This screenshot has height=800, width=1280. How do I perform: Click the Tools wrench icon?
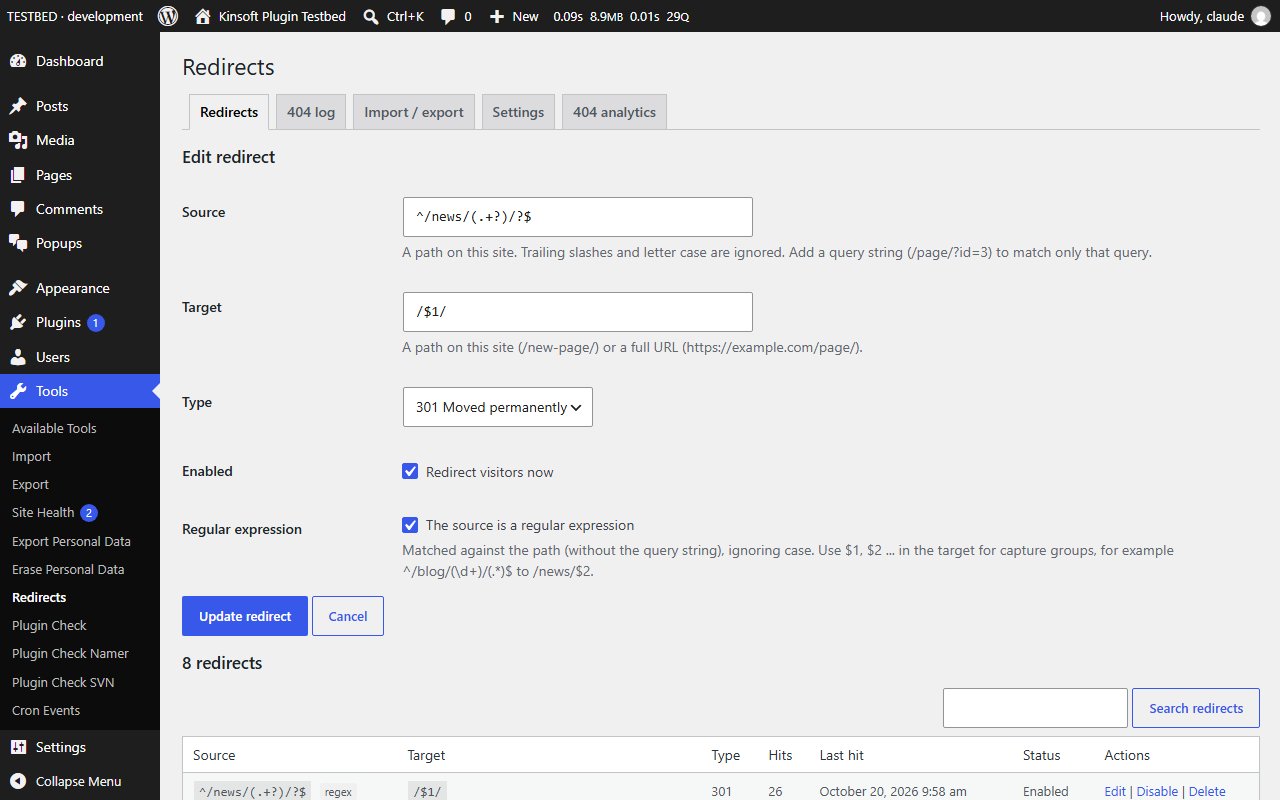[x=18, y=391]
